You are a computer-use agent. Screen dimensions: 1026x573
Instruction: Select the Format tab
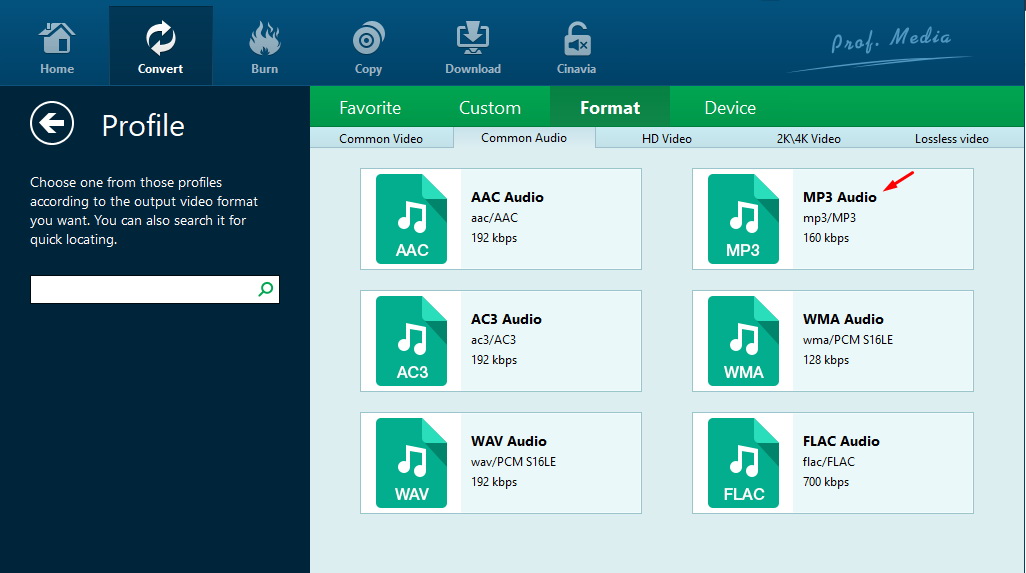(x=610, y=107)
